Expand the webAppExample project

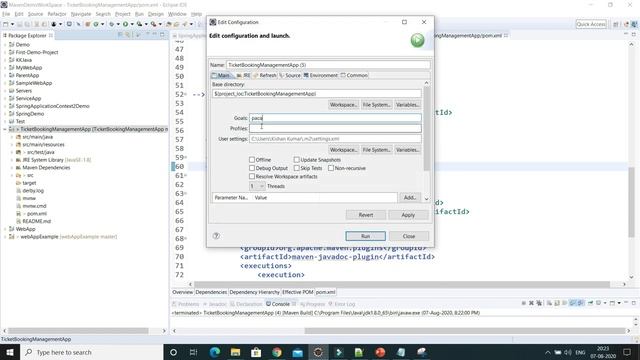tap(5, 237)
